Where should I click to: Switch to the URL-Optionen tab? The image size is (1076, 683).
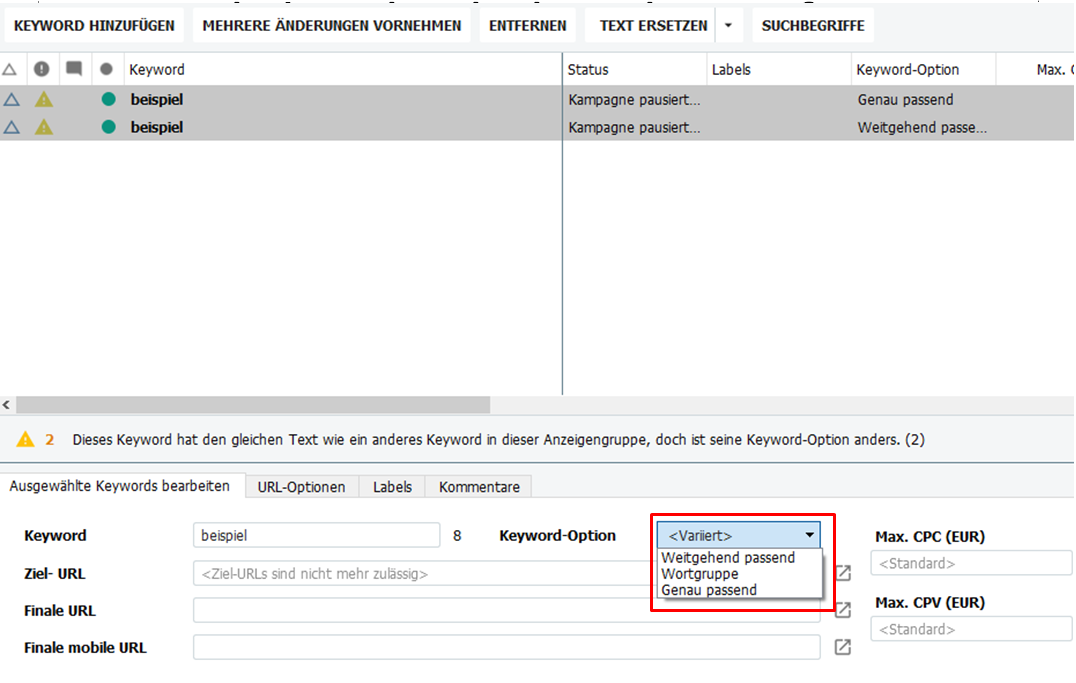[302, 486]
